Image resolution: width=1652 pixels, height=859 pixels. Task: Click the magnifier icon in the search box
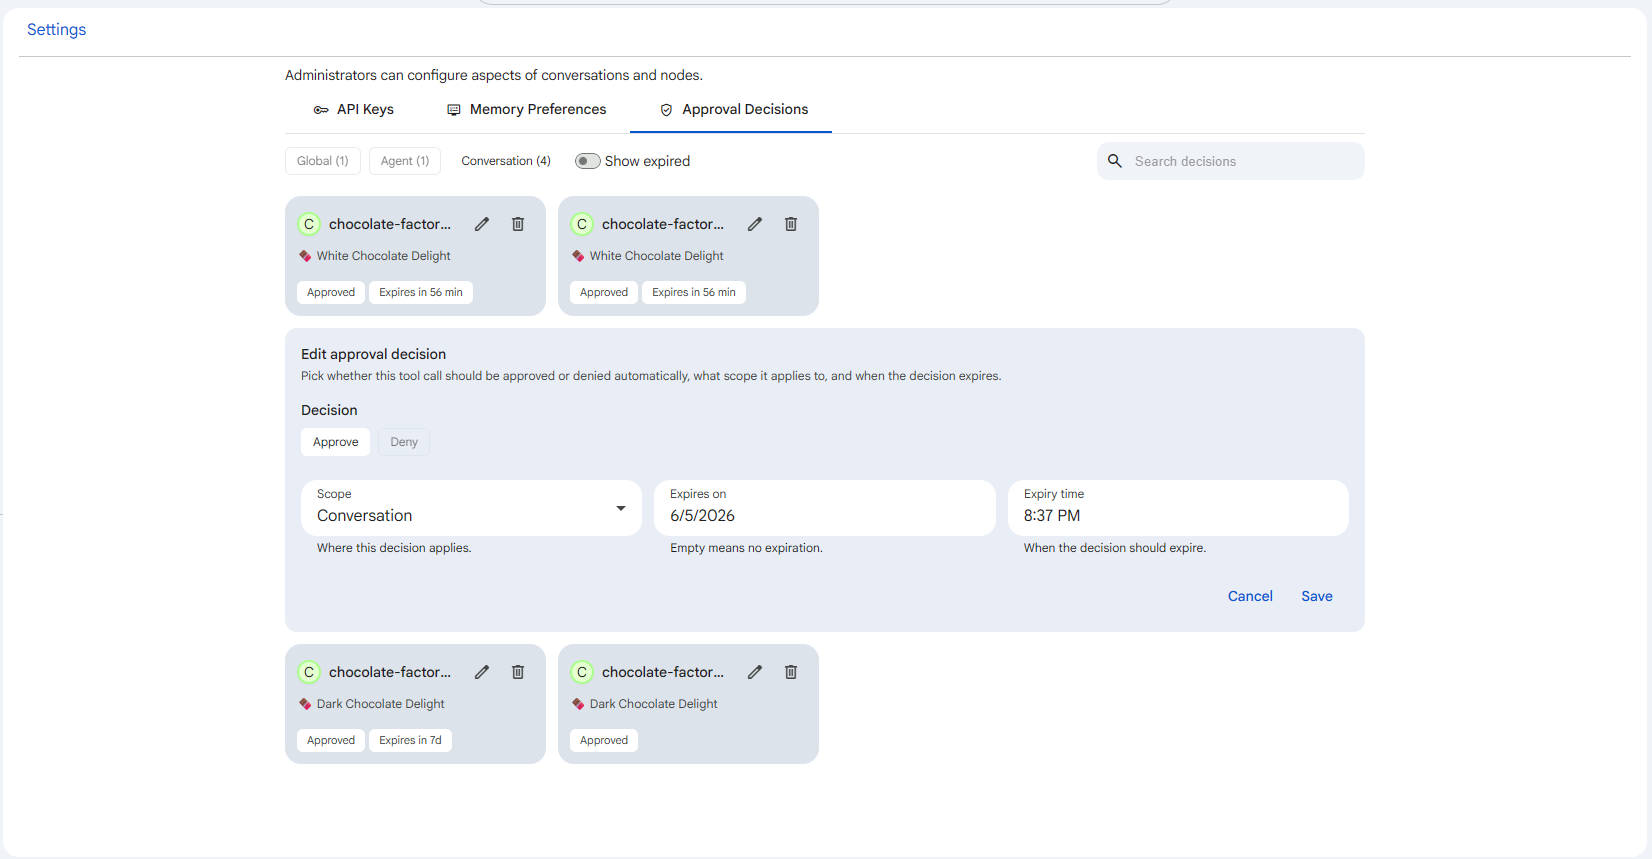[1115, 161]
